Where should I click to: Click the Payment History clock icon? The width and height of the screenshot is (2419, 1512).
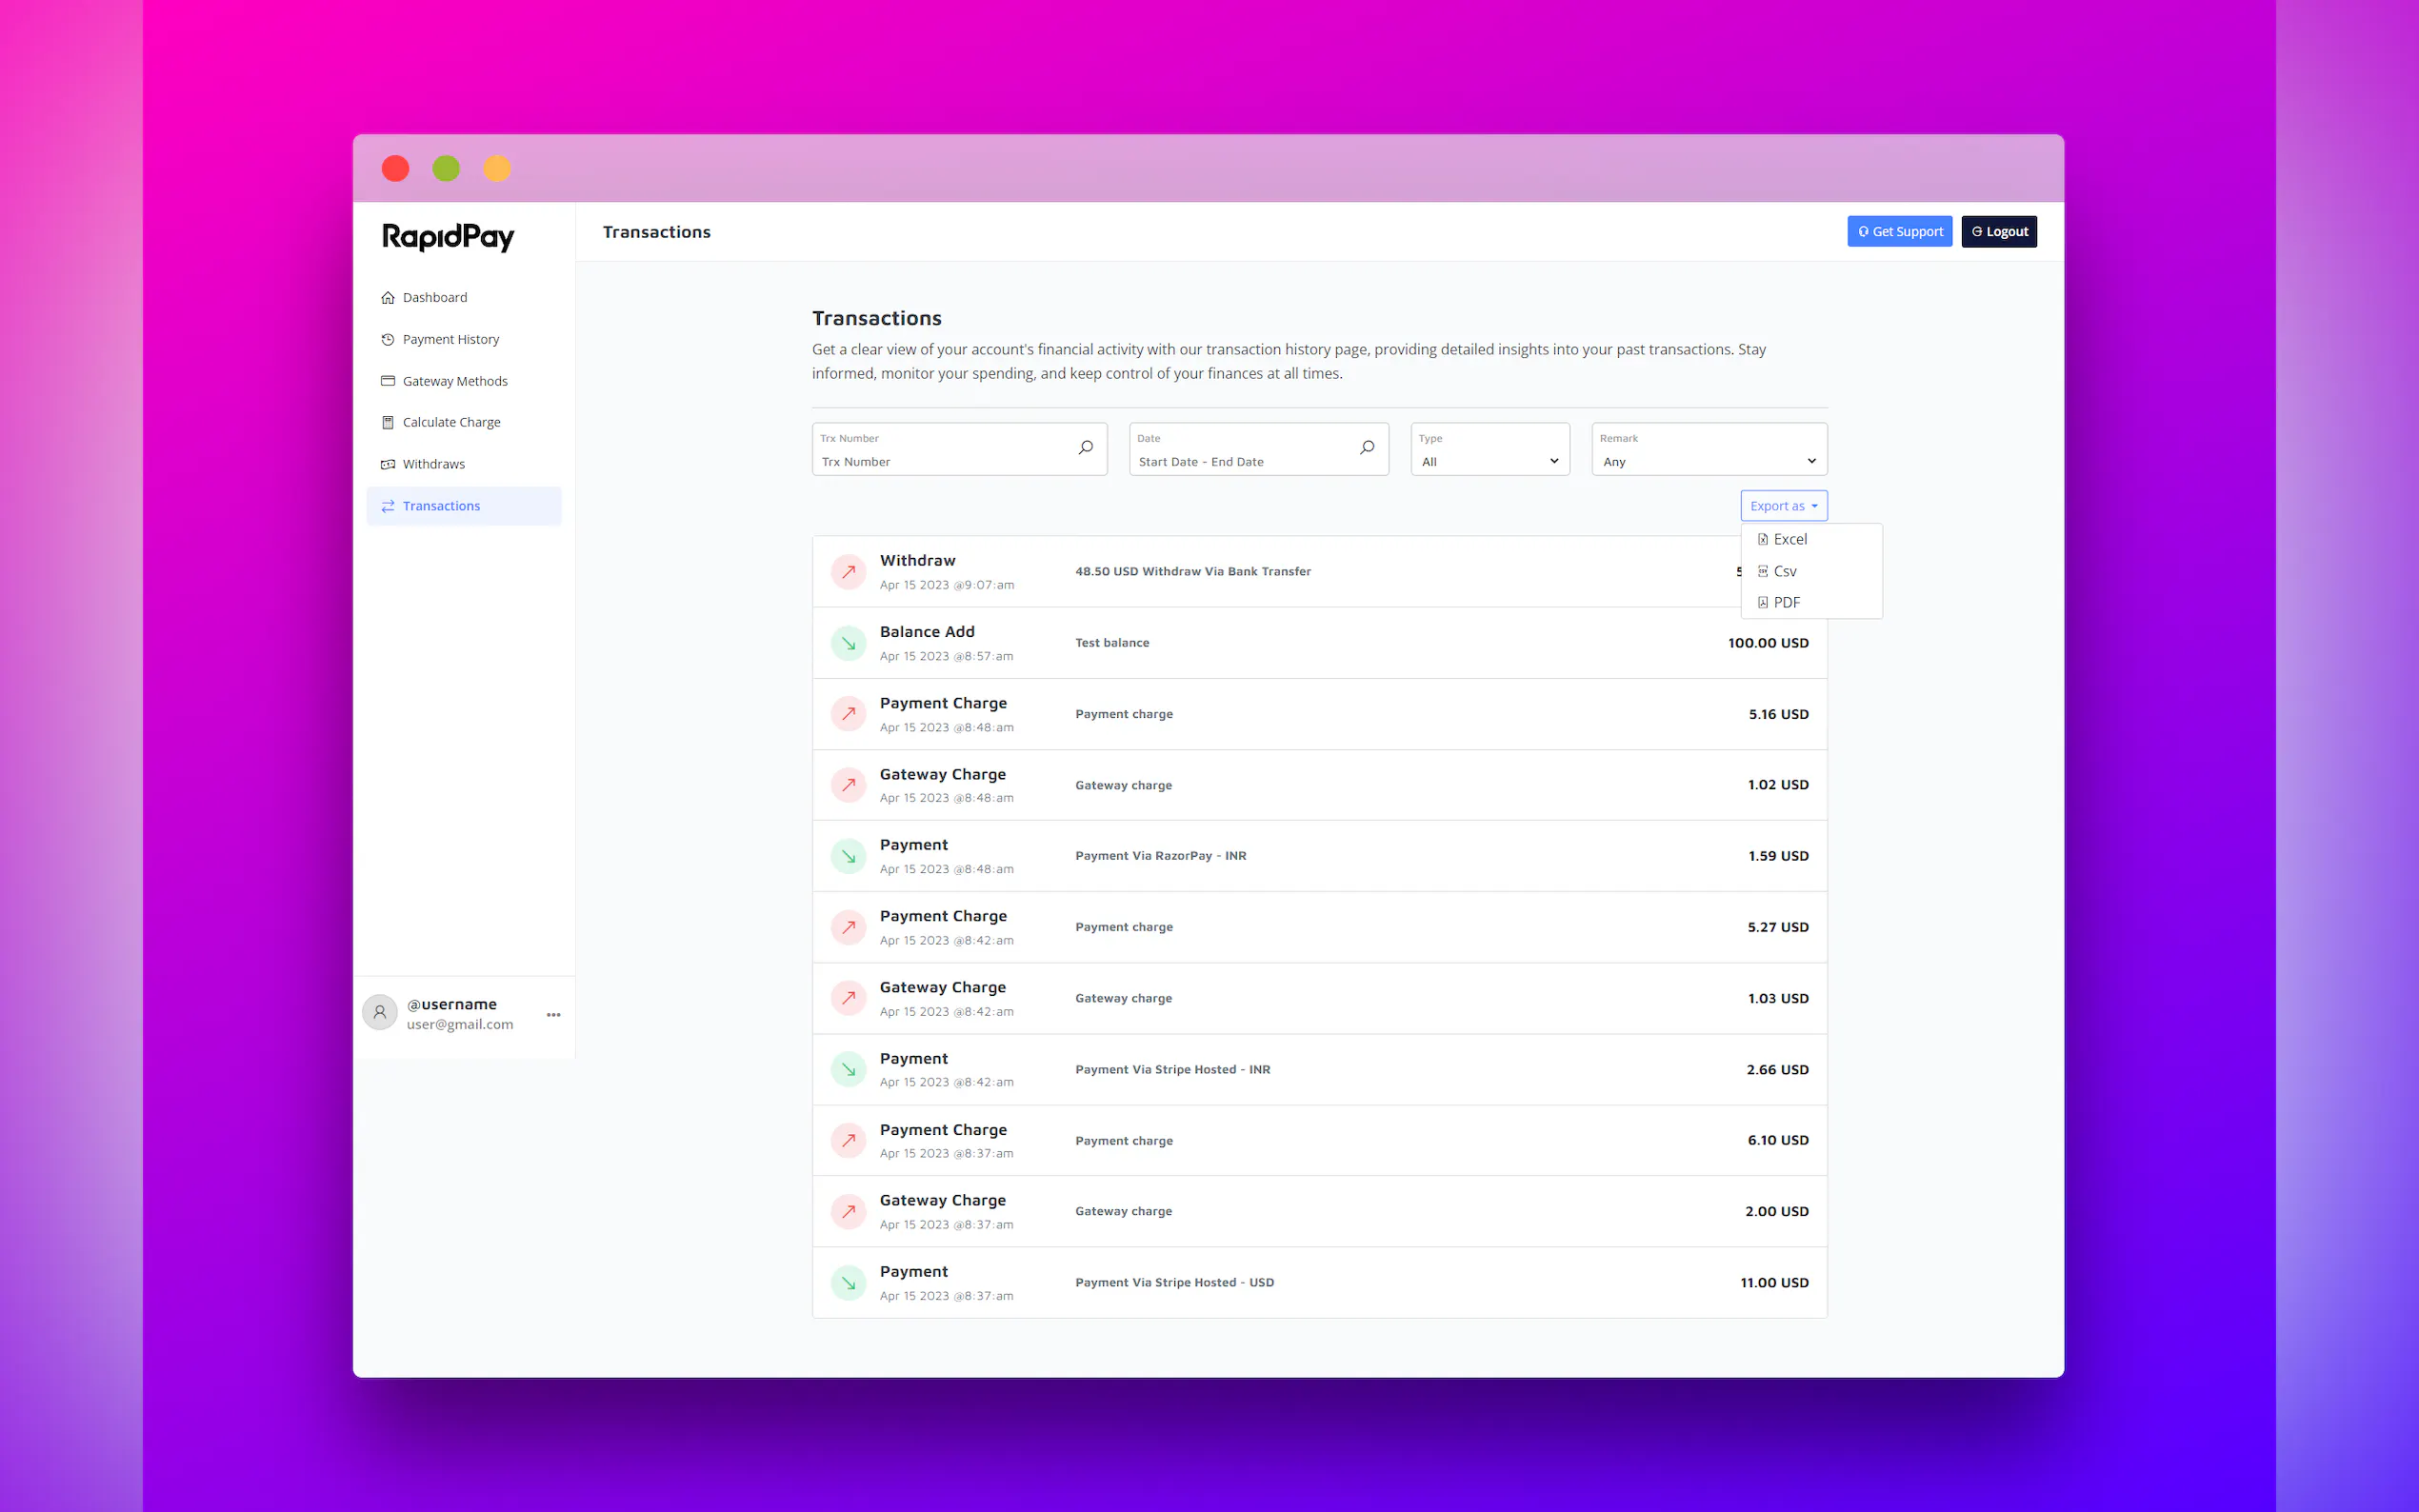click(x=388, y=339)
